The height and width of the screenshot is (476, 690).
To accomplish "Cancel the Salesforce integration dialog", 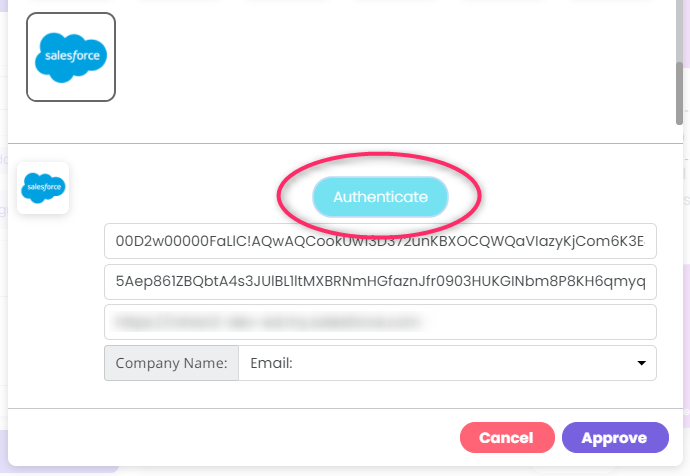I will pyautogui.click(x=507, y=438).
